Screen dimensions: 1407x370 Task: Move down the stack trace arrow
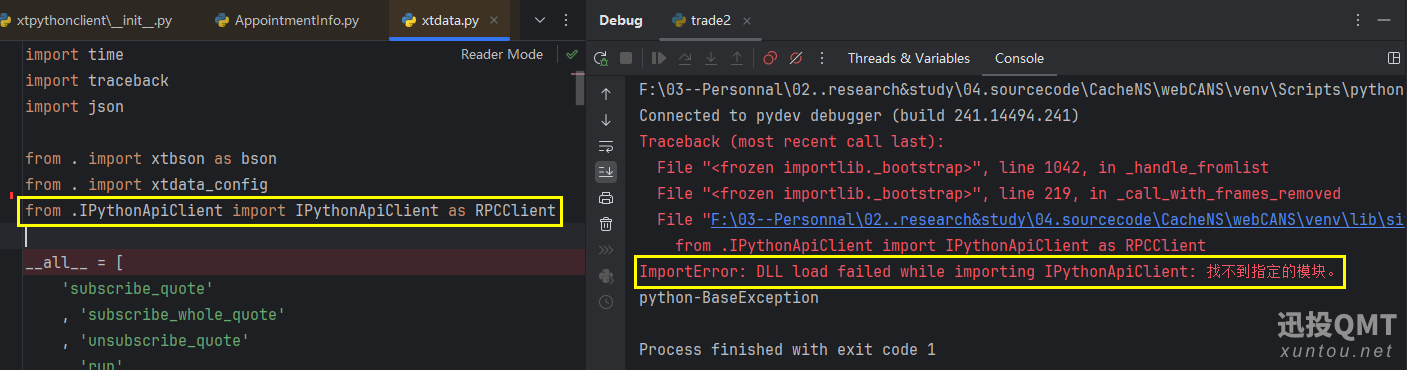point(606,120)
